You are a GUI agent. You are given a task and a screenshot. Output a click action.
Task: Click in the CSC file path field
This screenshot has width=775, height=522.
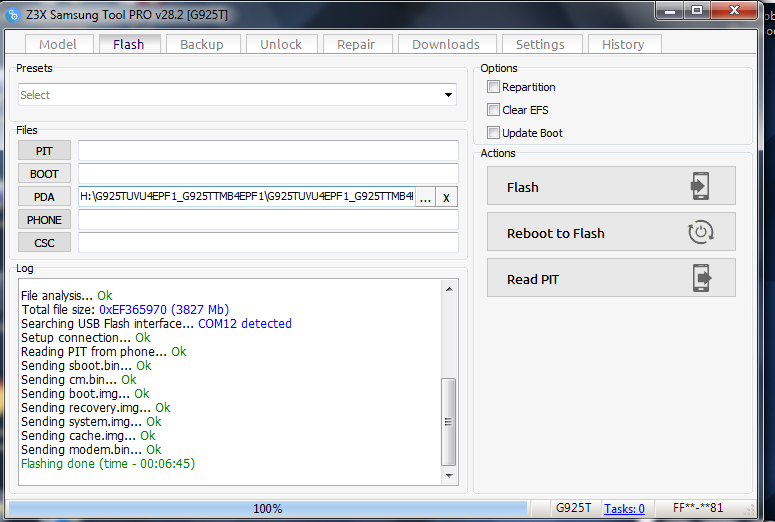(x=268, y=243)
